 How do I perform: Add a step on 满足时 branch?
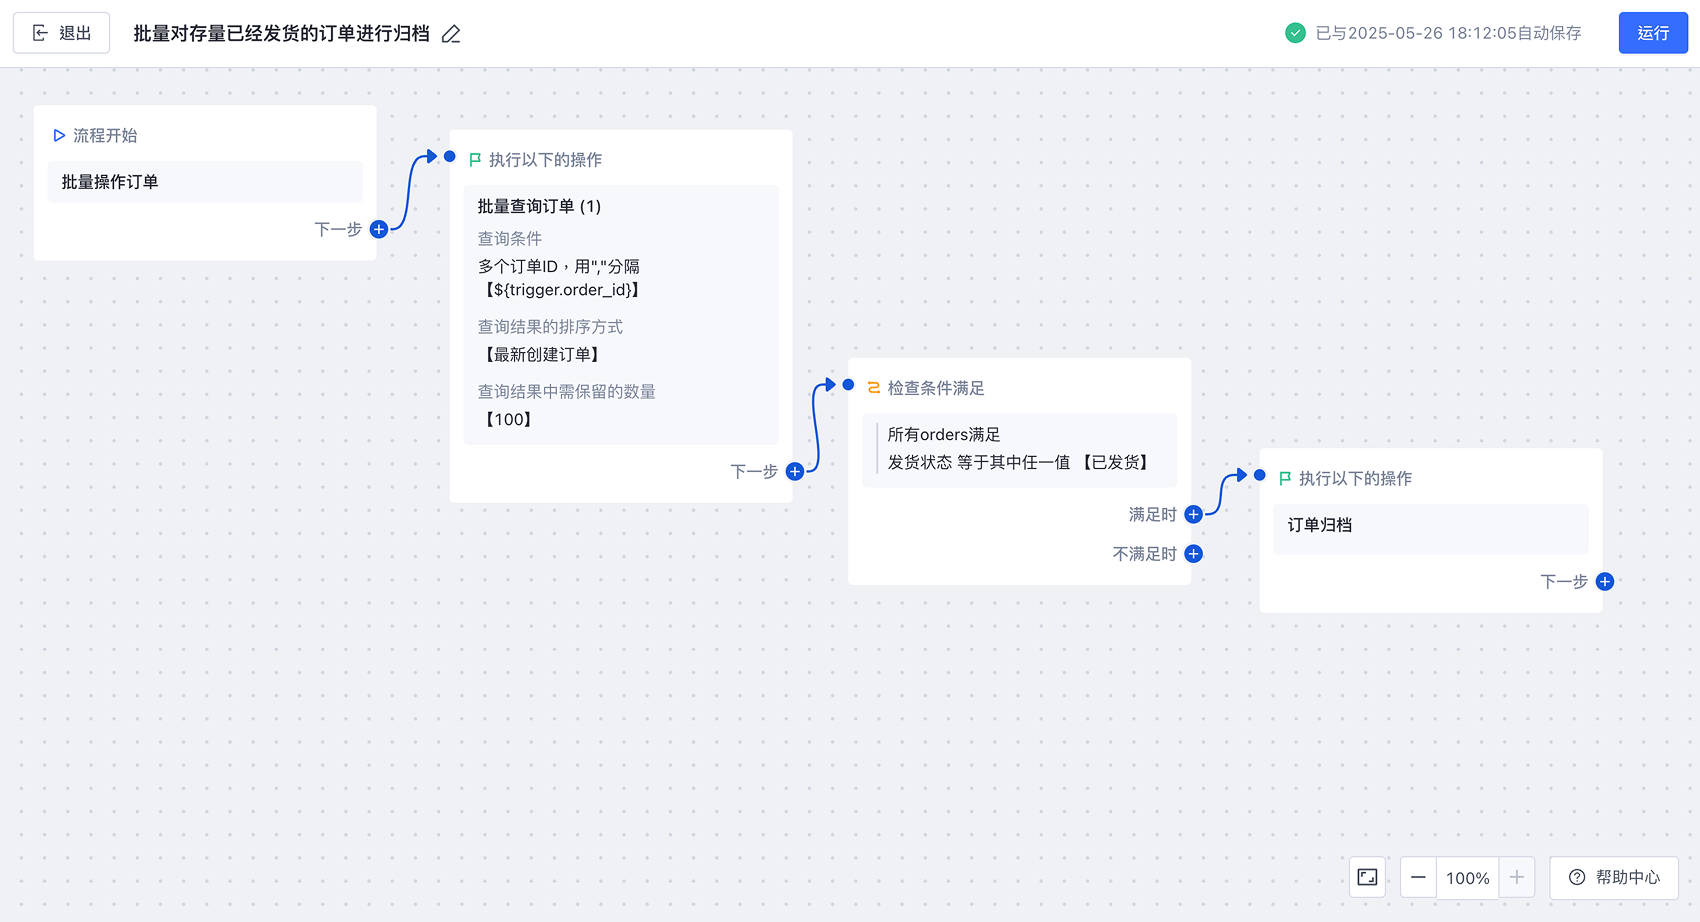point(1193,514)
